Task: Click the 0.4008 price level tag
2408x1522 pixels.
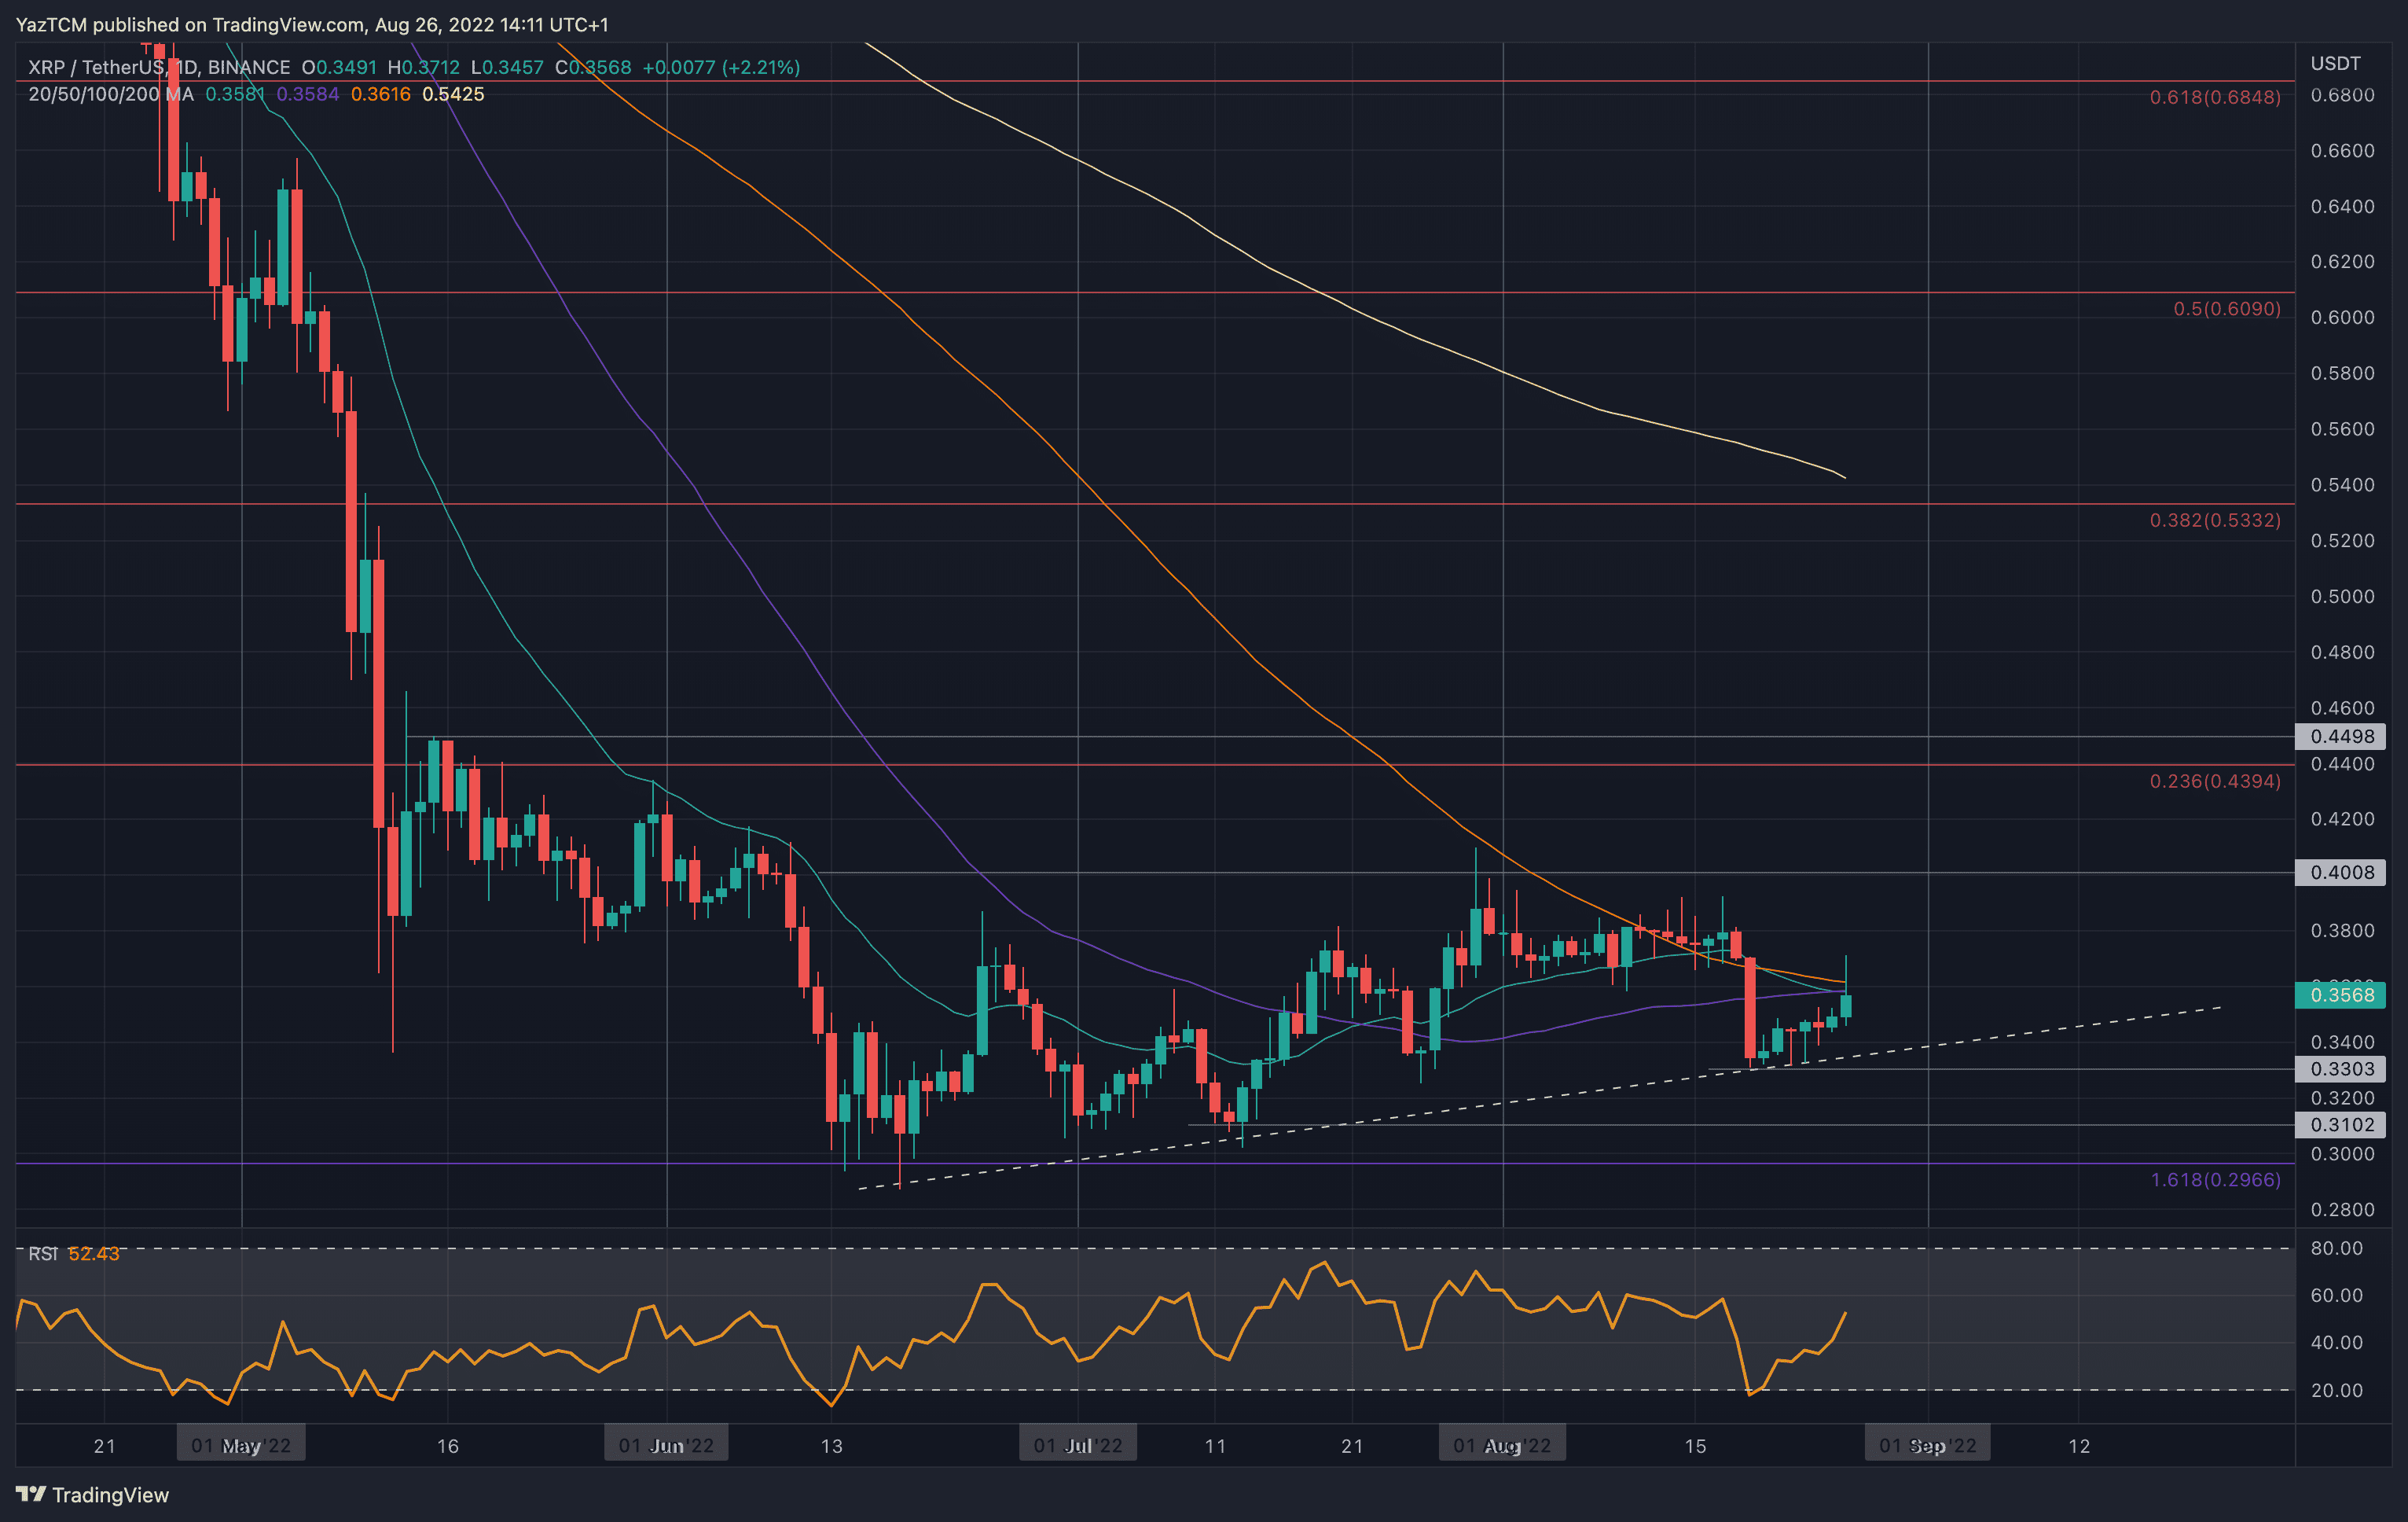Action: pyautogui.click(x=2340, y=872)
